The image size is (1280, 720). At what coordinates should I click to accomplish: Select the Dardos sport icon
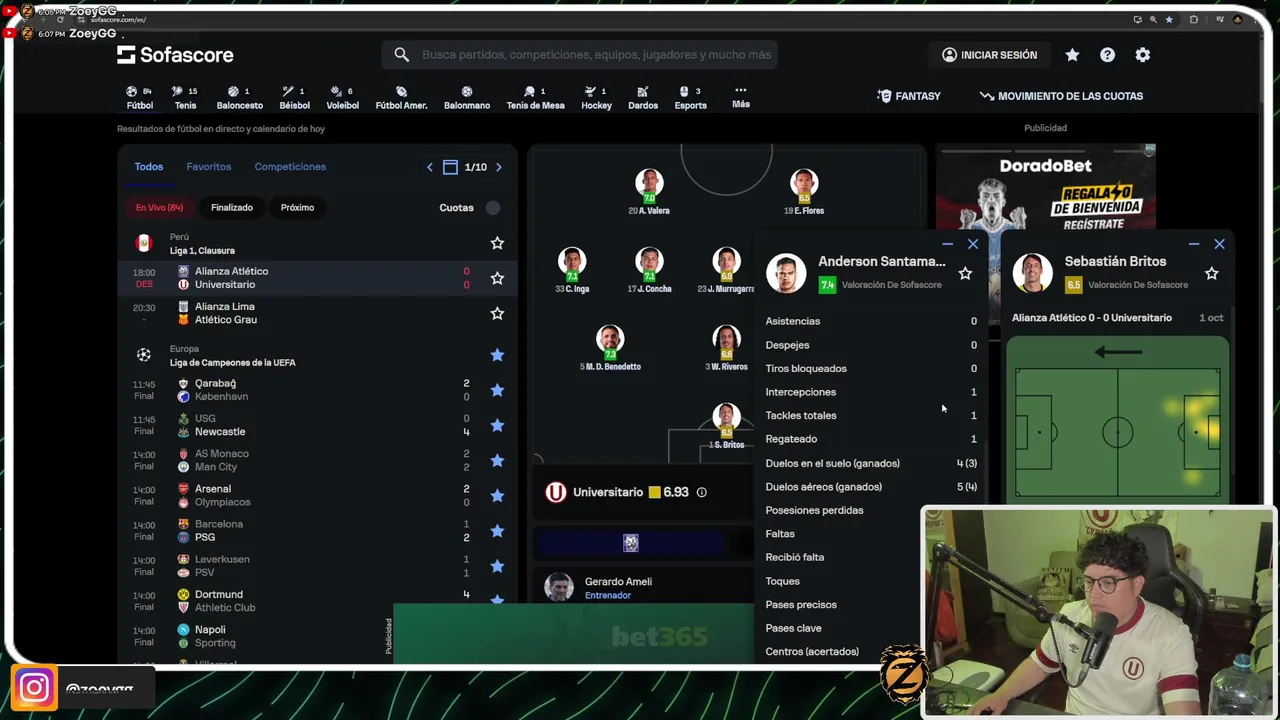[643, 97]
